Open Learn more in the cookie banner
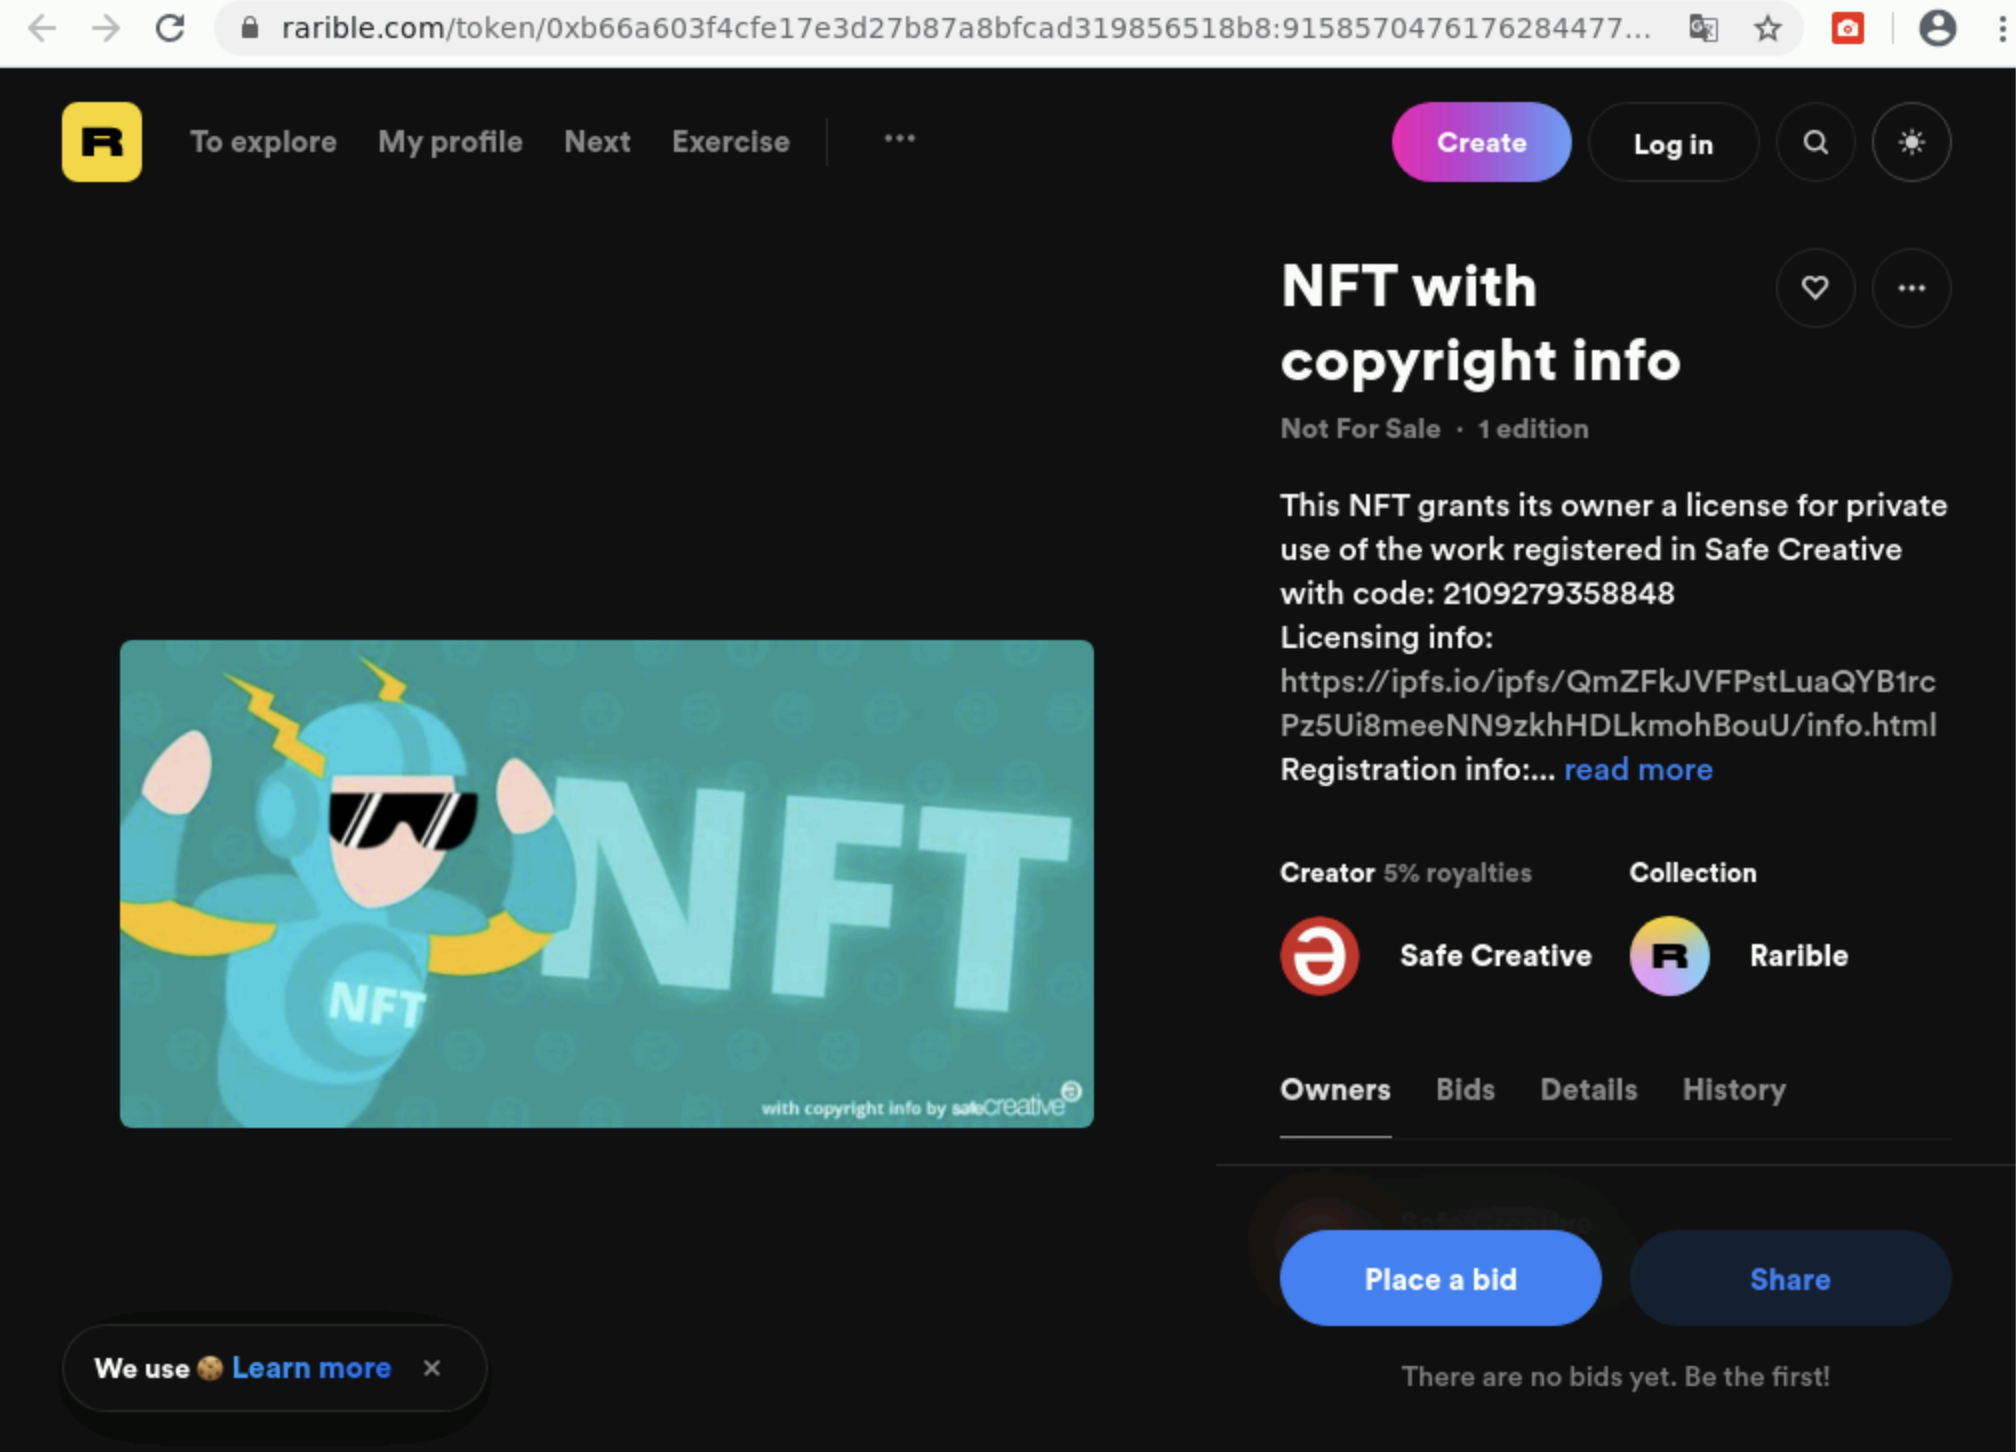The width and height of the screenshot is (2016, 1452). pyautogui.click(x=310, y=1367)
